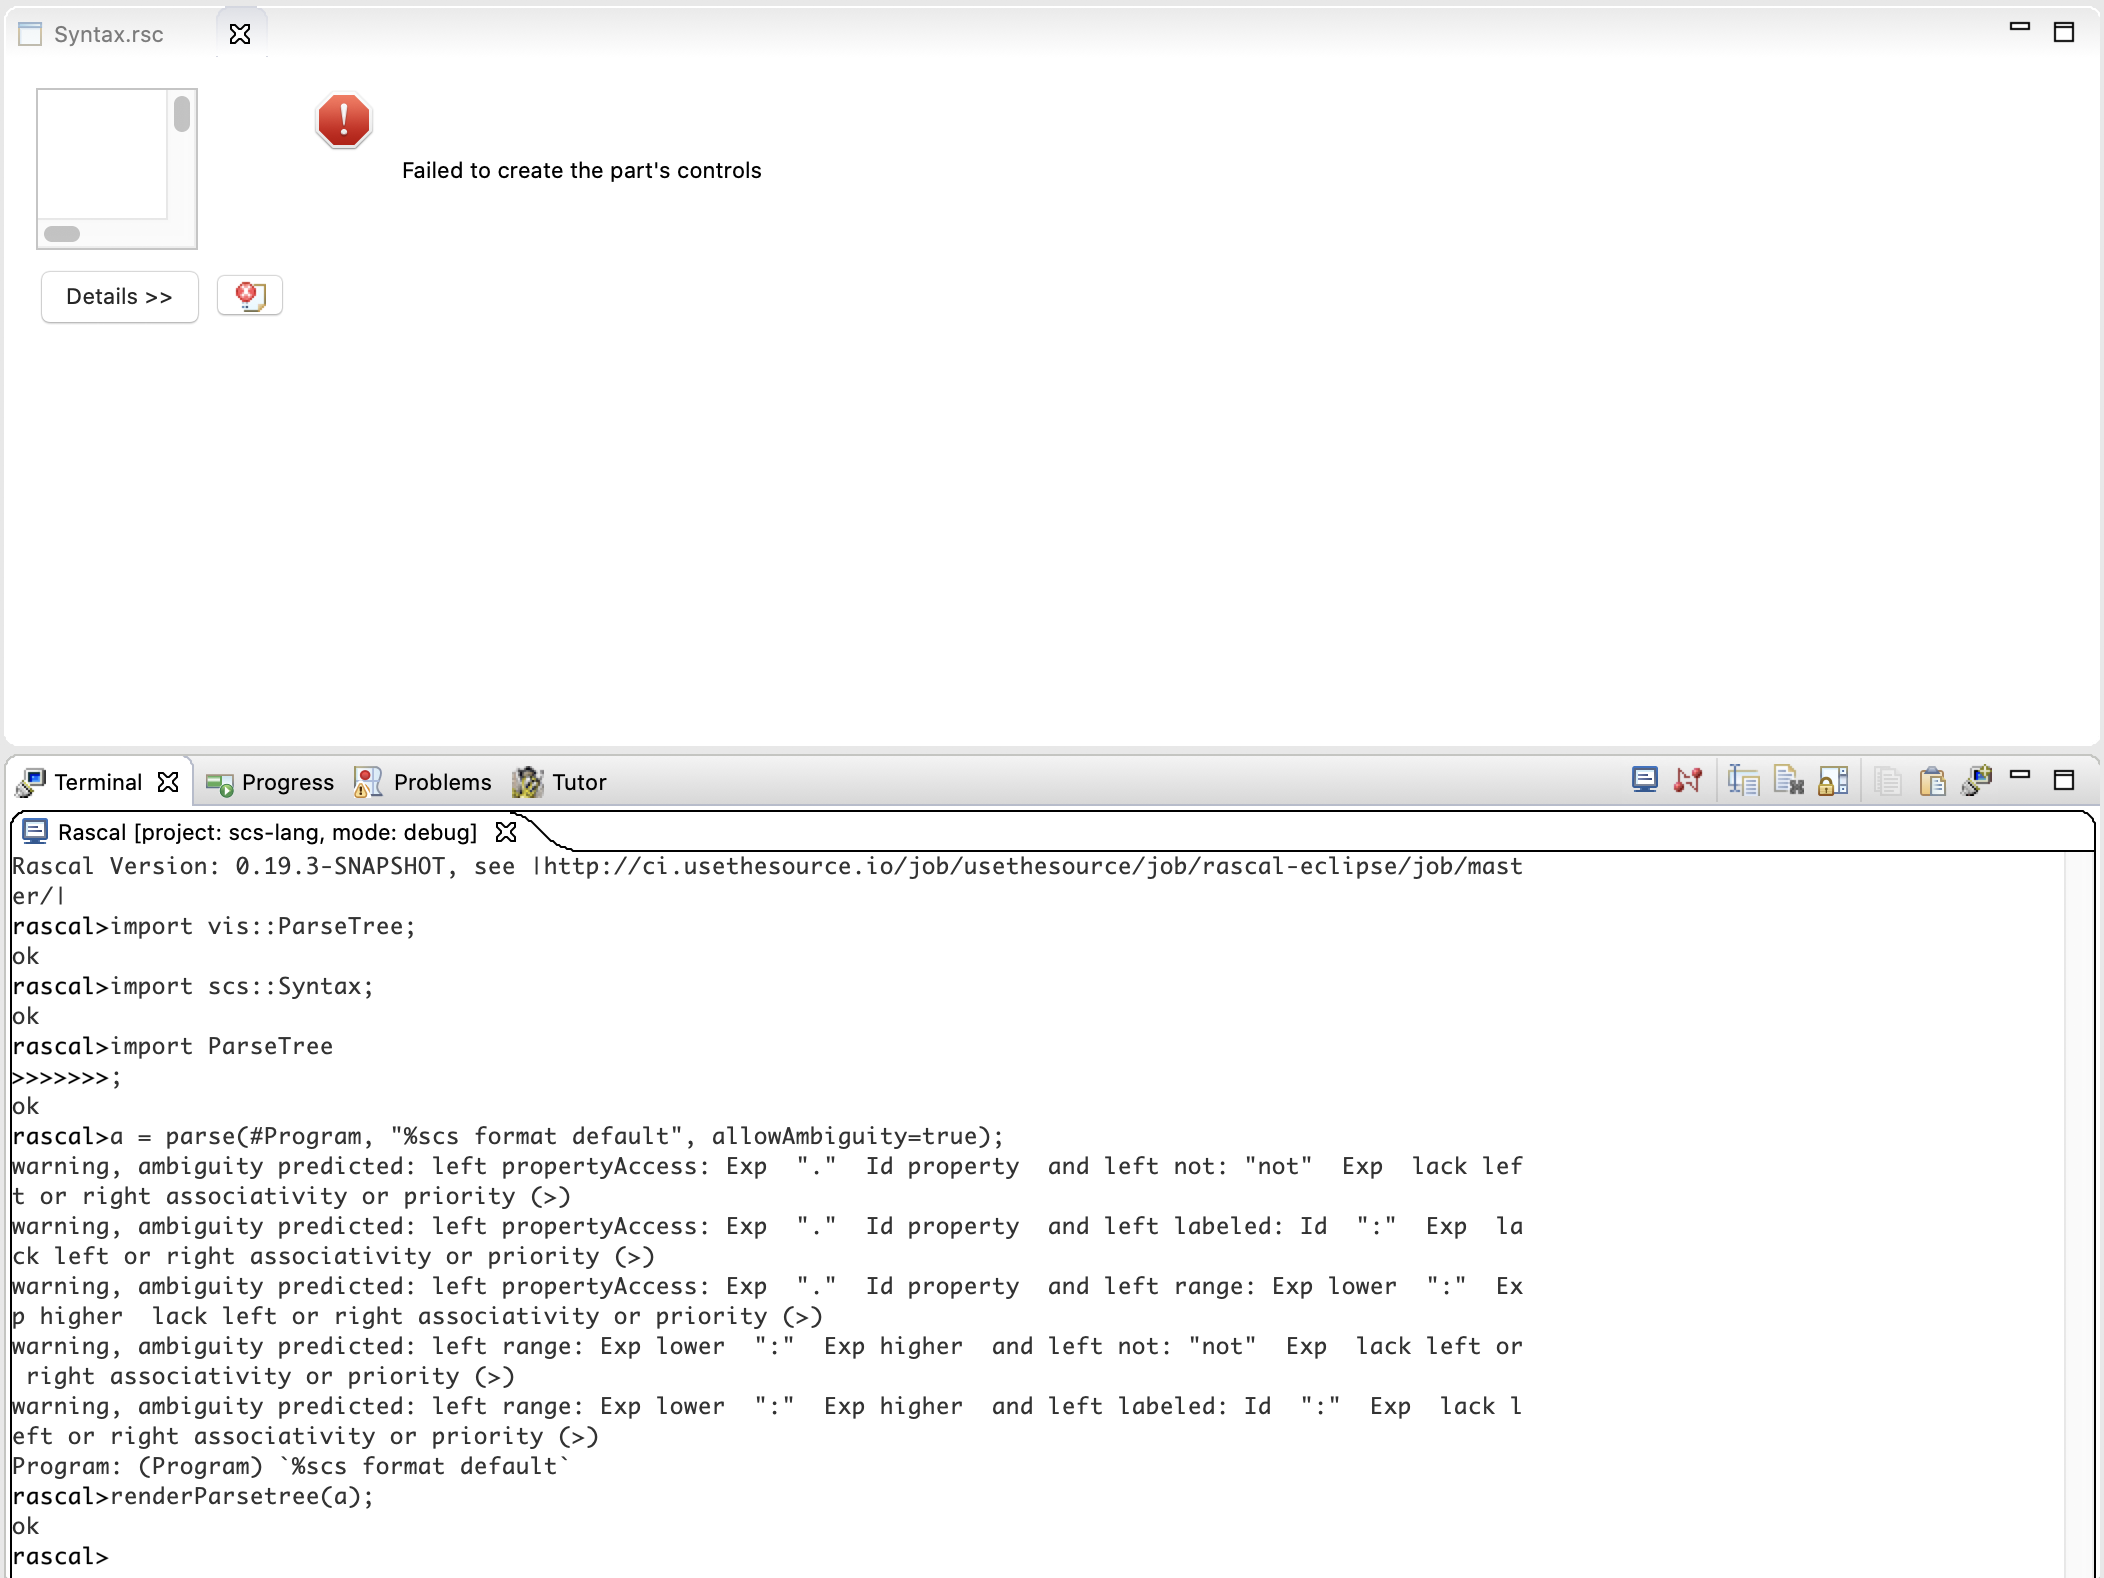Click the Rascal console monitor icon
2104x1578 pixels.
[x=36, y=831]
